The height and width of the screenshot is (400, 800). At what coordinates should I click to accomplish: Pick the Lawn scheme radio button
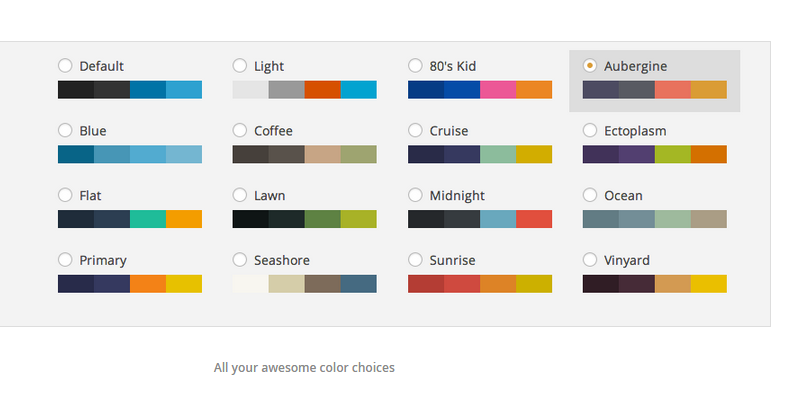tap(240, 196)
